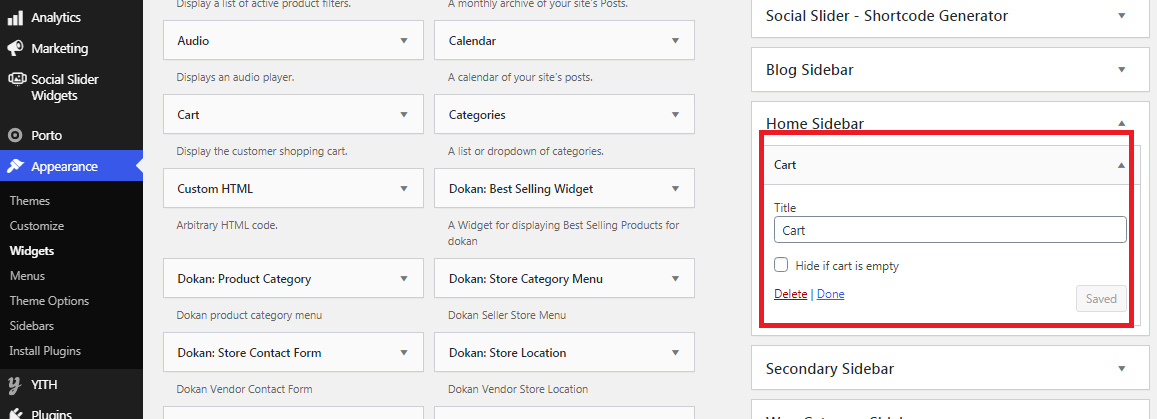Viewport: 1157px width, 419px height.
Task: Click the Cart Title input field
Action: point(950,229)
